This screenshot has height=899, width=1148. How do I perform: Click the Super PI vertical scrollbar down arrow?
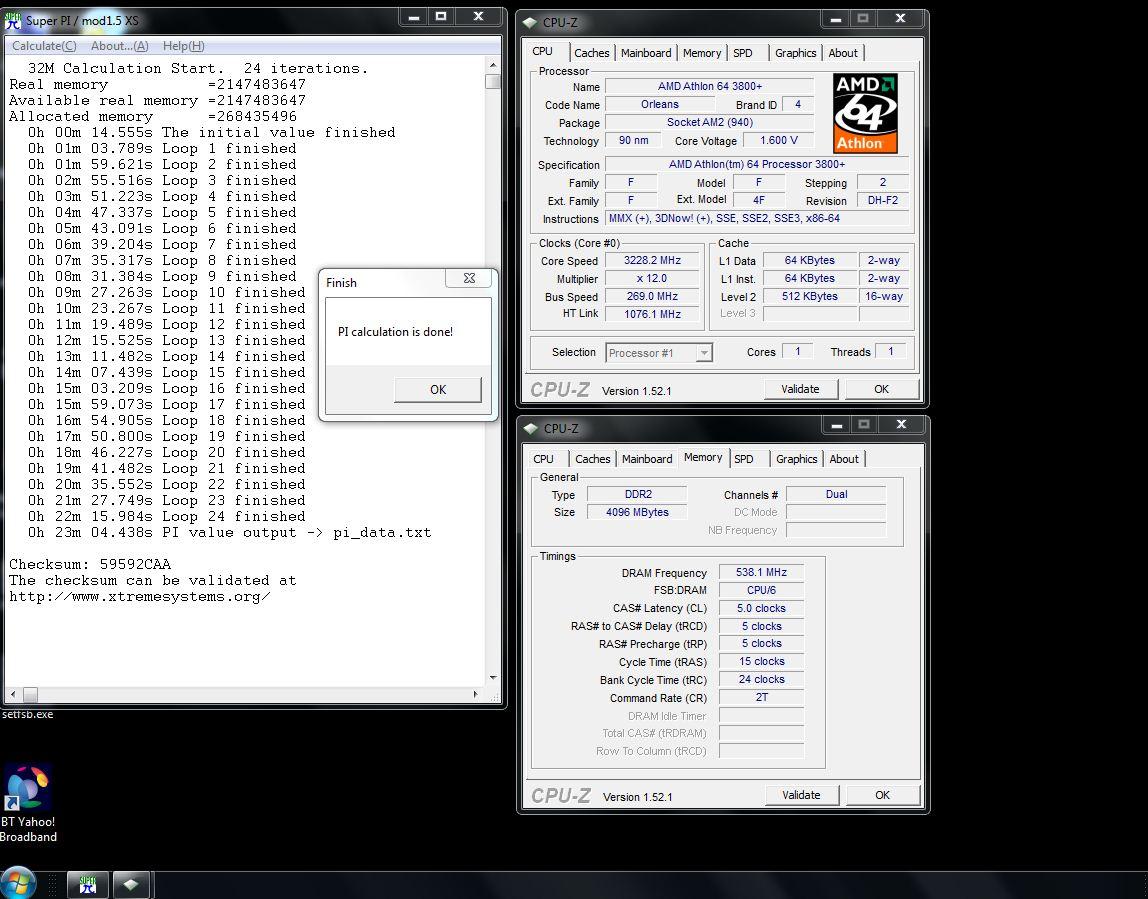point(493,678)
